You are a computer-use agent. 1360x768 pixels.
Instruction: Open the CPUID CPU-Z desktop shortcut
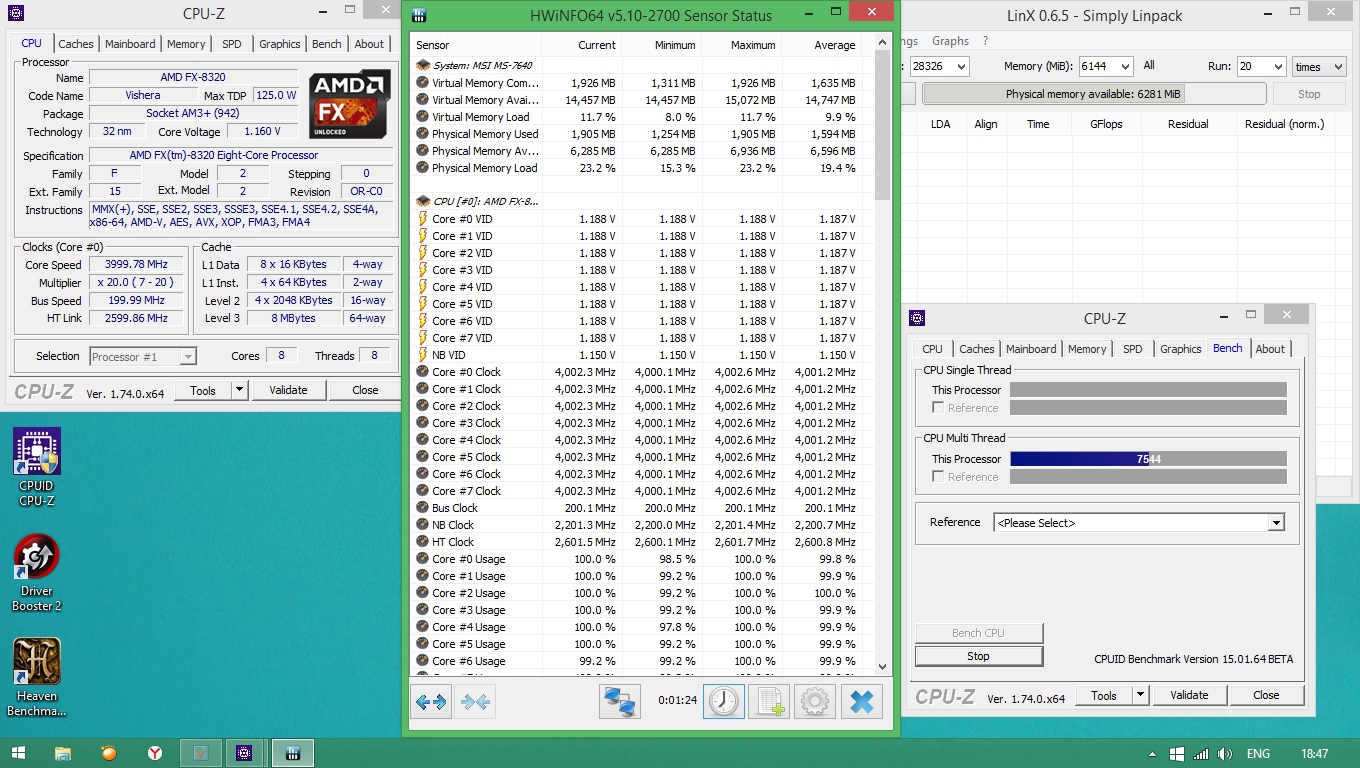(x=37, y=467)
